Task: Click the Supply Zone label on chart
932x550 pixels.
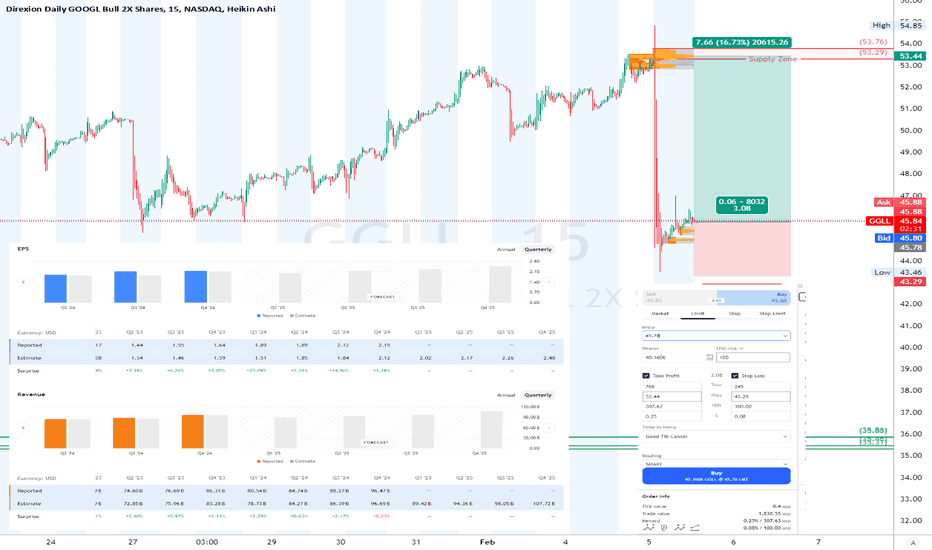Action: point(773,59)
